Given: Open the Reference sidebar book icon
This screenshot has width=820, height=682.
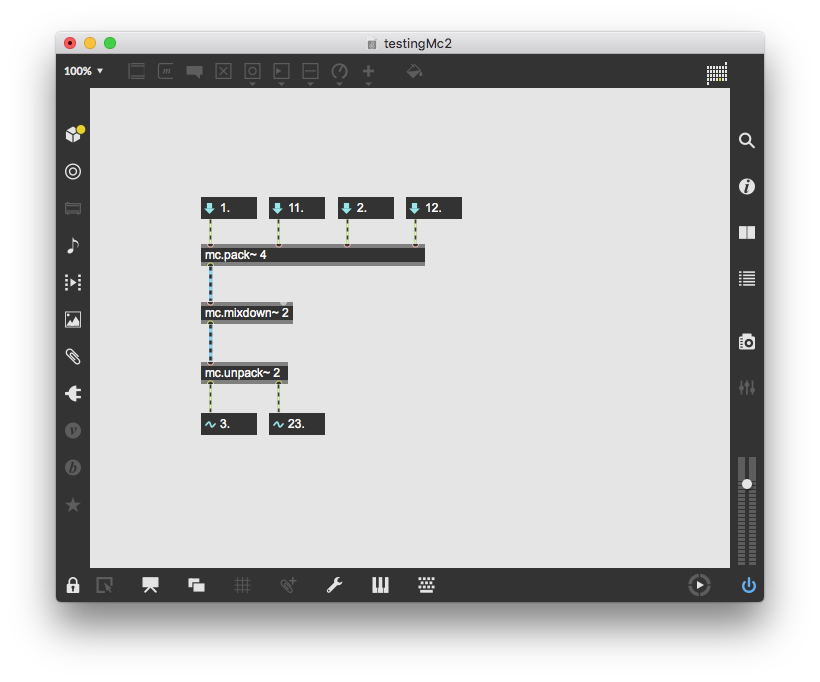Looking at the screenshot, I should coord(747,233).
